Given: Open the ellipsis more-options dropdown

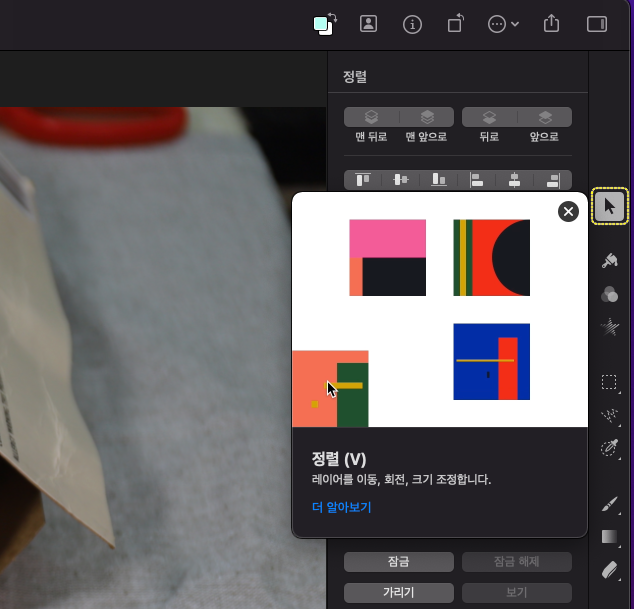Looking at the screenshot, I should (503, 24).
